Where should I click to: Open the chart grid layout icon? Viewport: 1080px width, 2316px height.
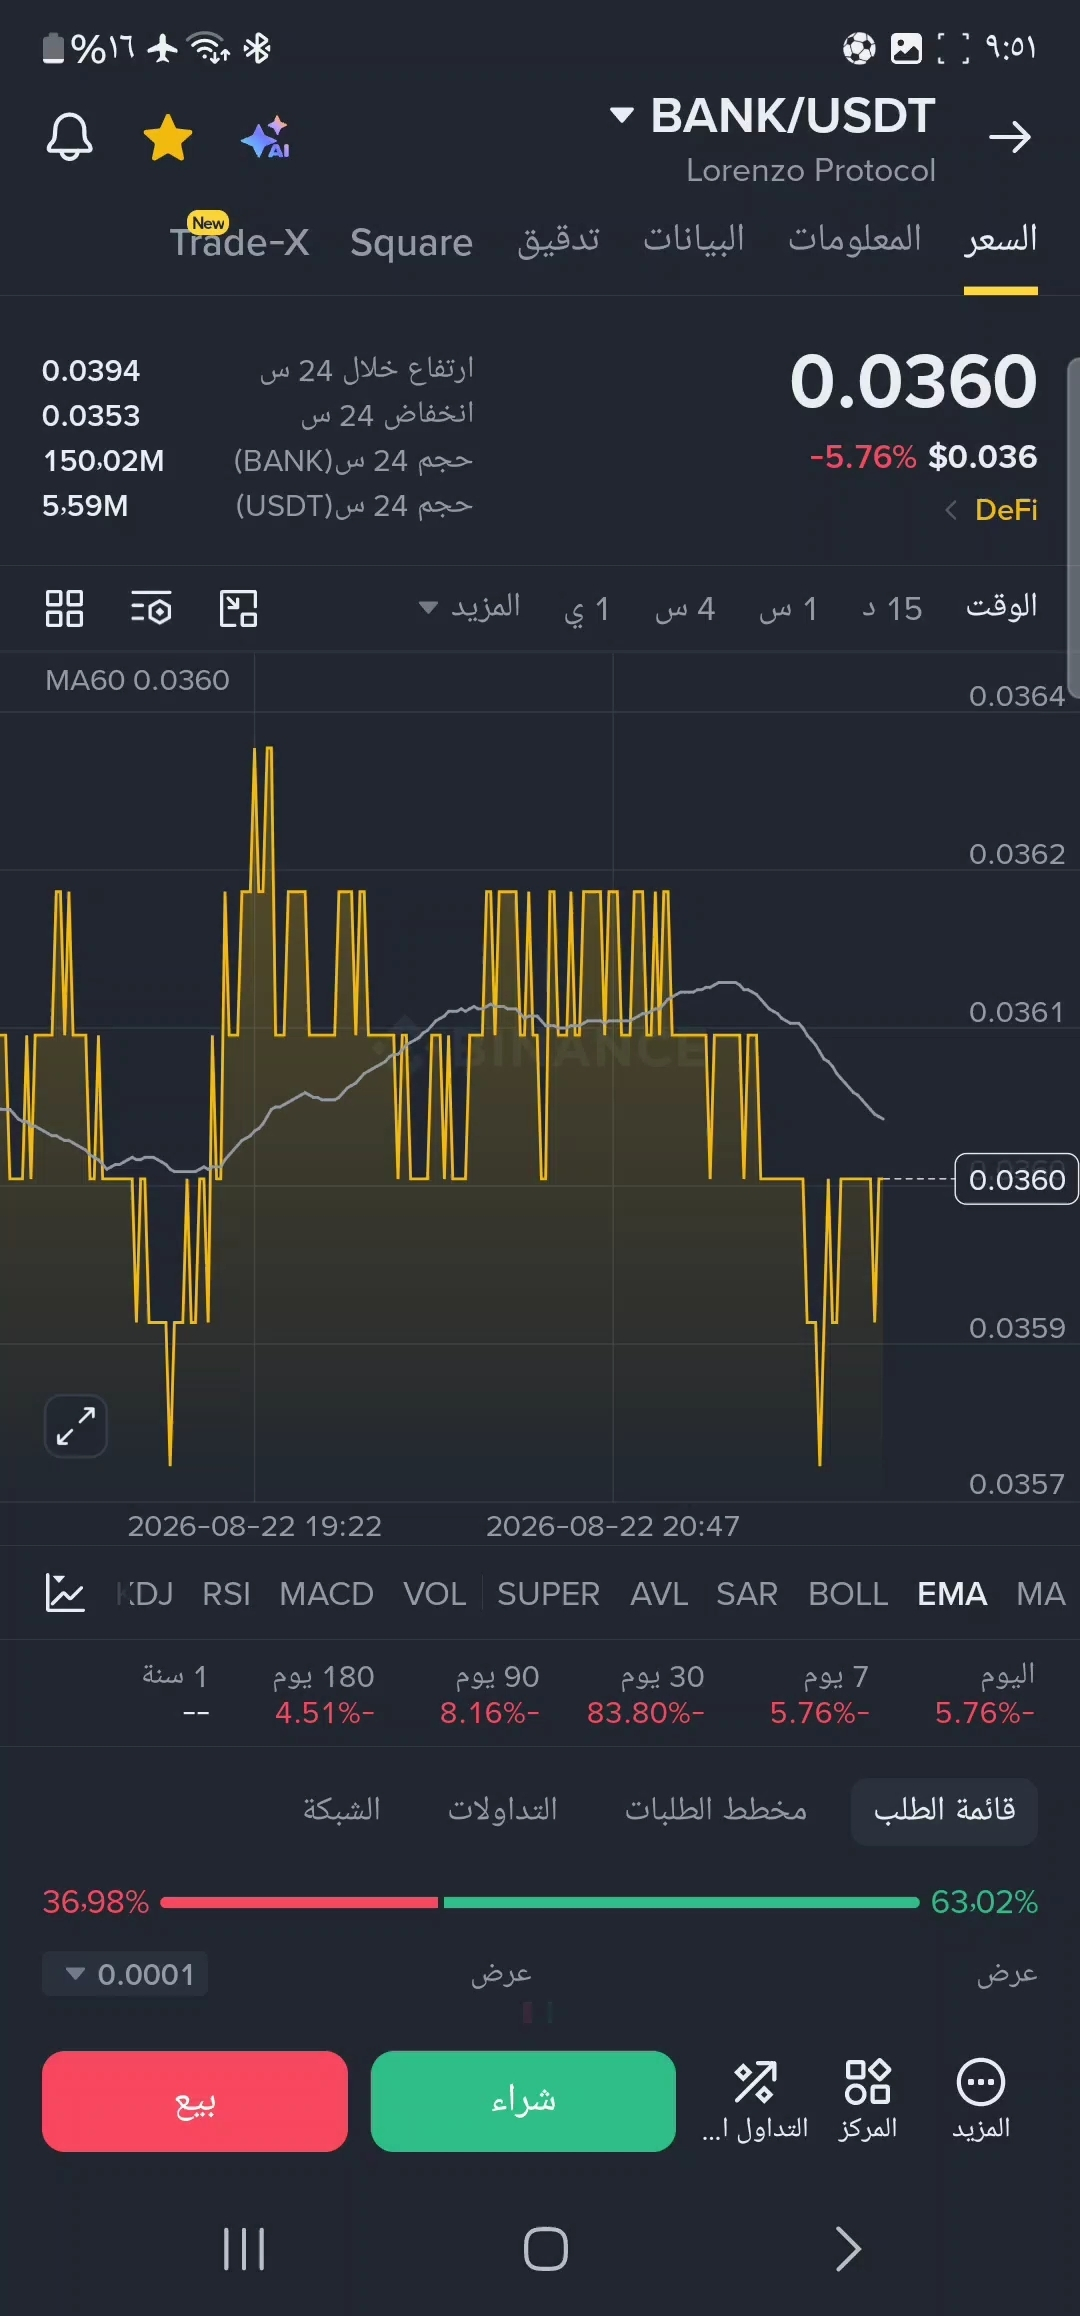coord(64,608)
